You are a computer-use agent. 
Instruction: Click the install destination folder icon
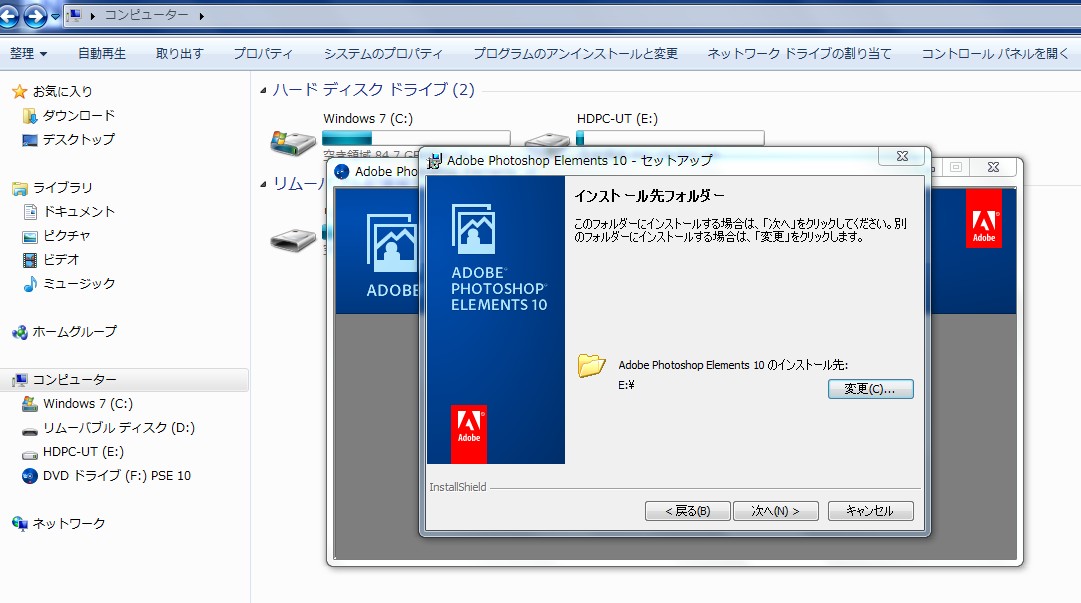pyautogui.click(x=592, y=365)
